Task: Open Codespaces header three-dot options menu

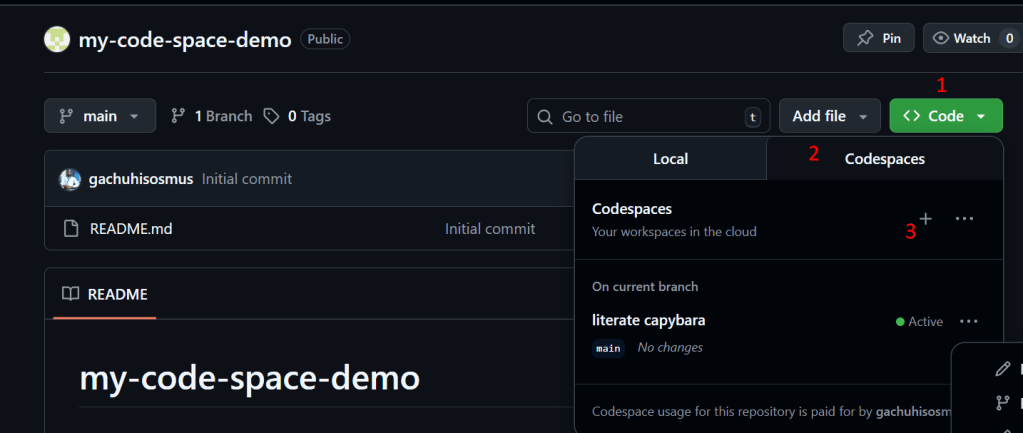Action: 964,218
